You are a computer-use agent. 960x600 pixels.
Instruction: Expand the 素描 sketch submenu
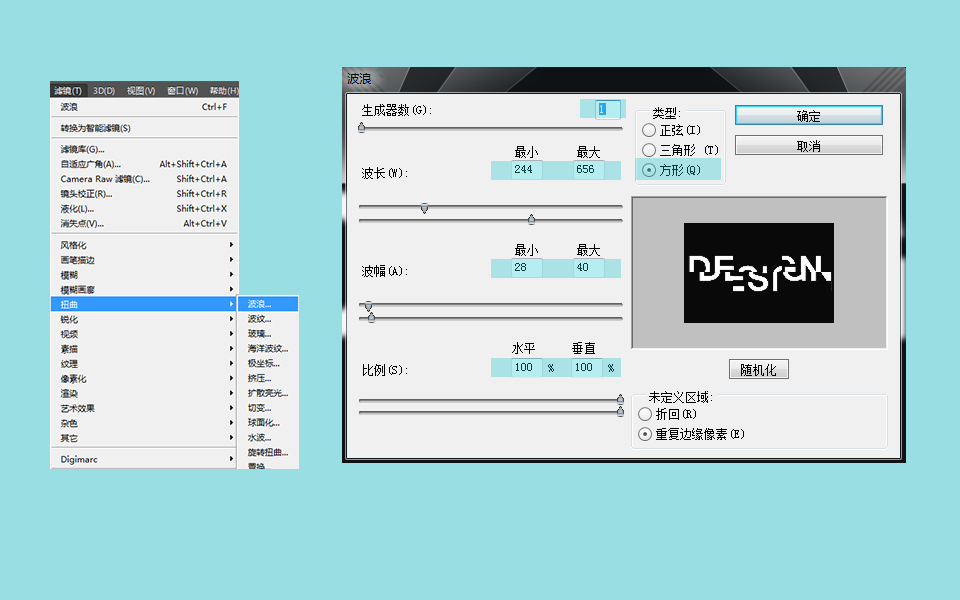click(x=144, y=349)
